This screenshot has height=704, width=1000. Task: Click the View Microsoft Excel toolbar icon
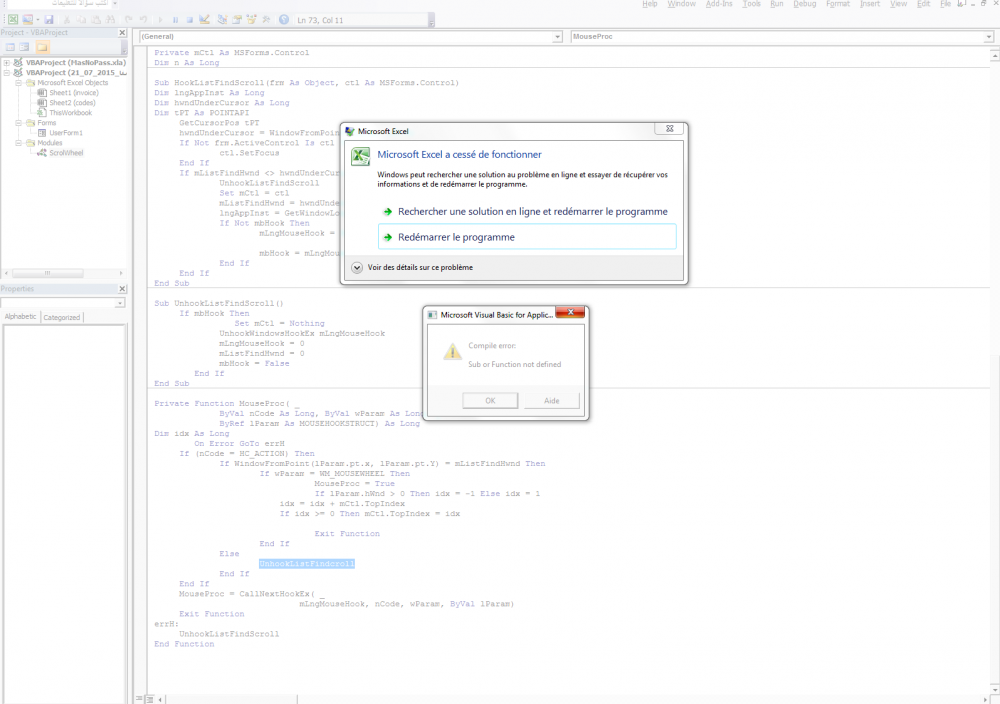point(12,19)
